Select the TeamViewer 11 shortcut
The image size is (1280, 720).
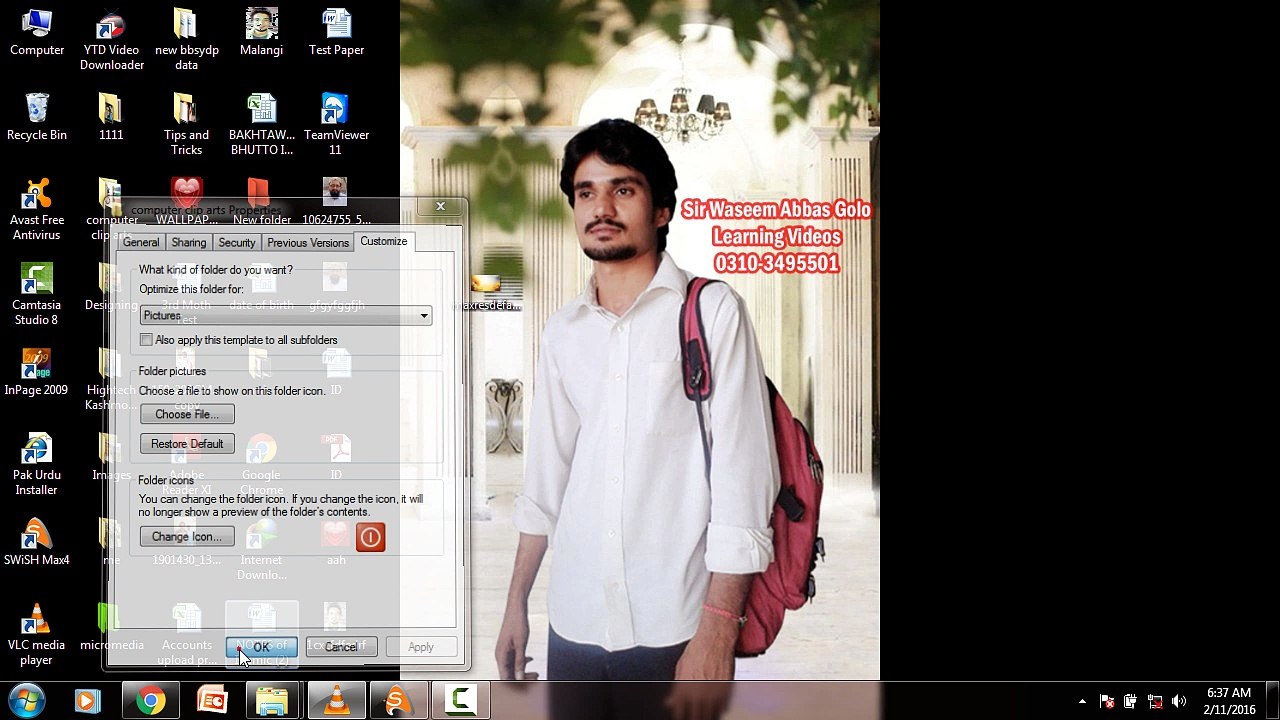336,125
